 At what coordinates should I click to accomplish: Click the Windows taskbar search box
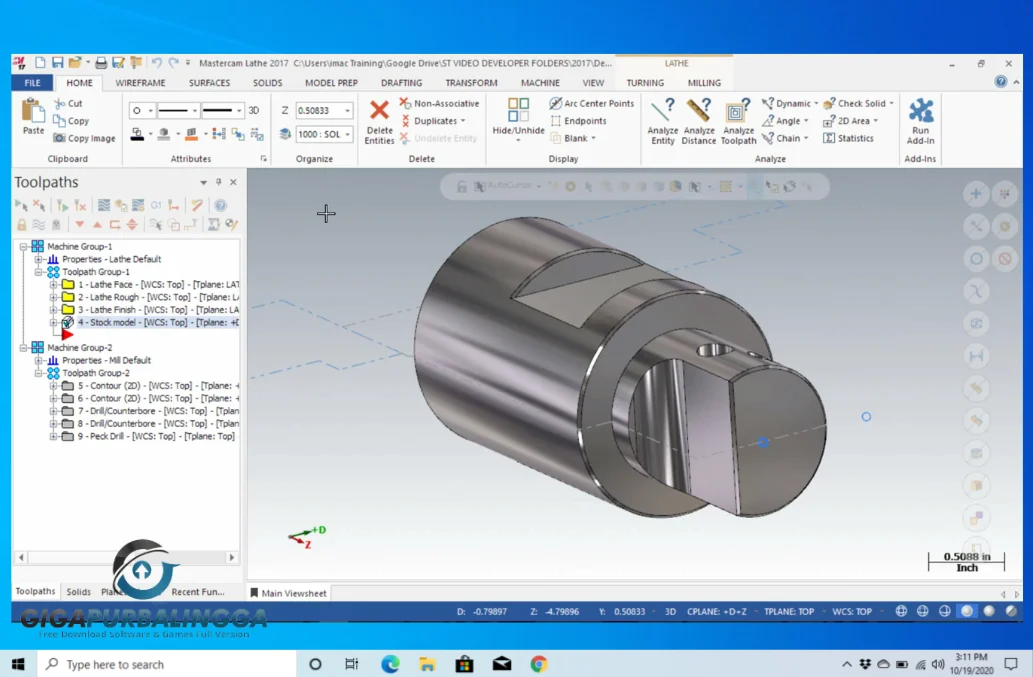[167, 664]
